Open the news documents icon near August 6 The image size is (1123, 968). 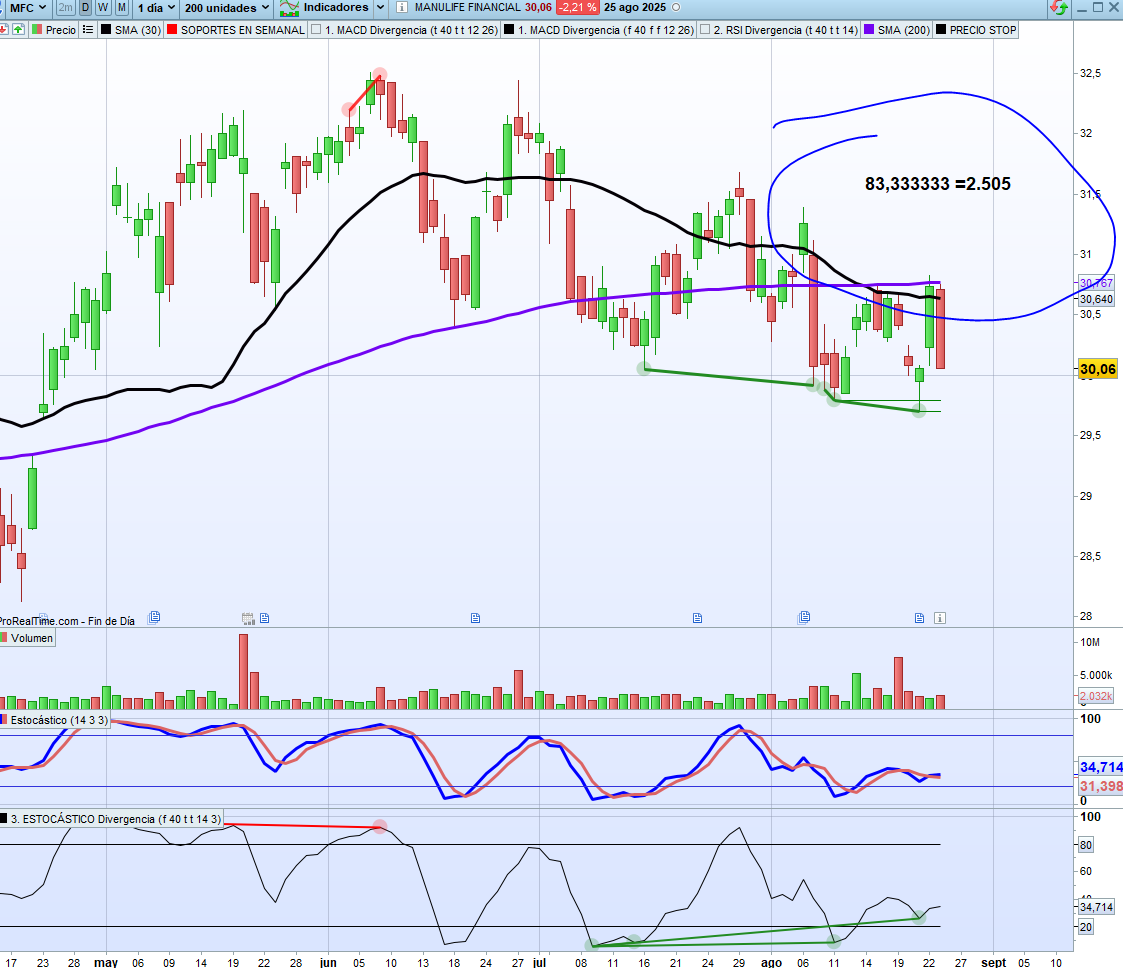tap(804, 617)
